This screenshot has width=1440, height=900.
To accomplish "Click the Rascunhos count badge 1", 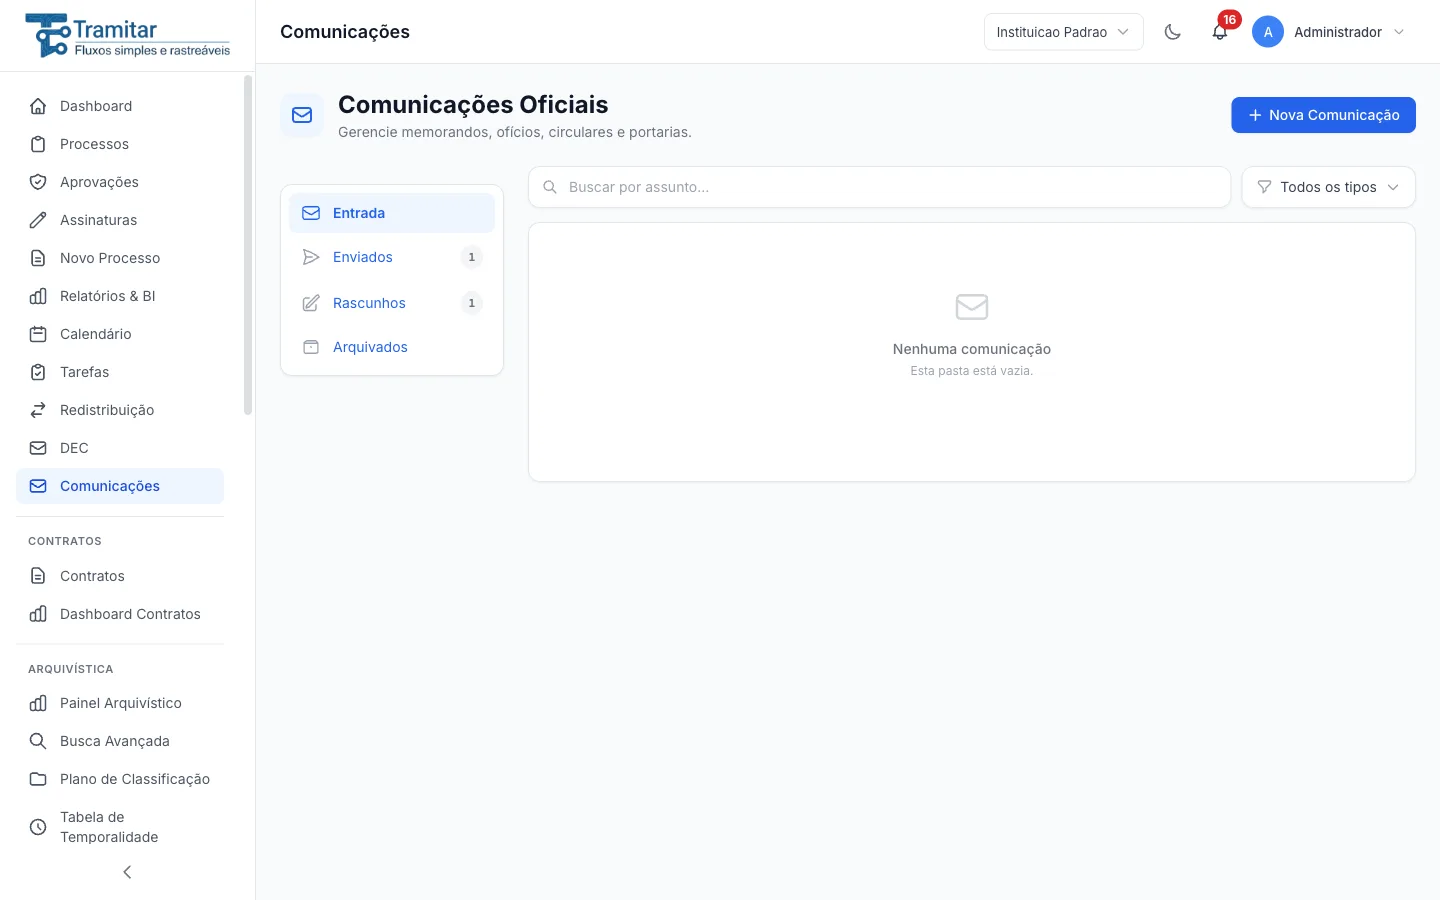I will (472, 303).
